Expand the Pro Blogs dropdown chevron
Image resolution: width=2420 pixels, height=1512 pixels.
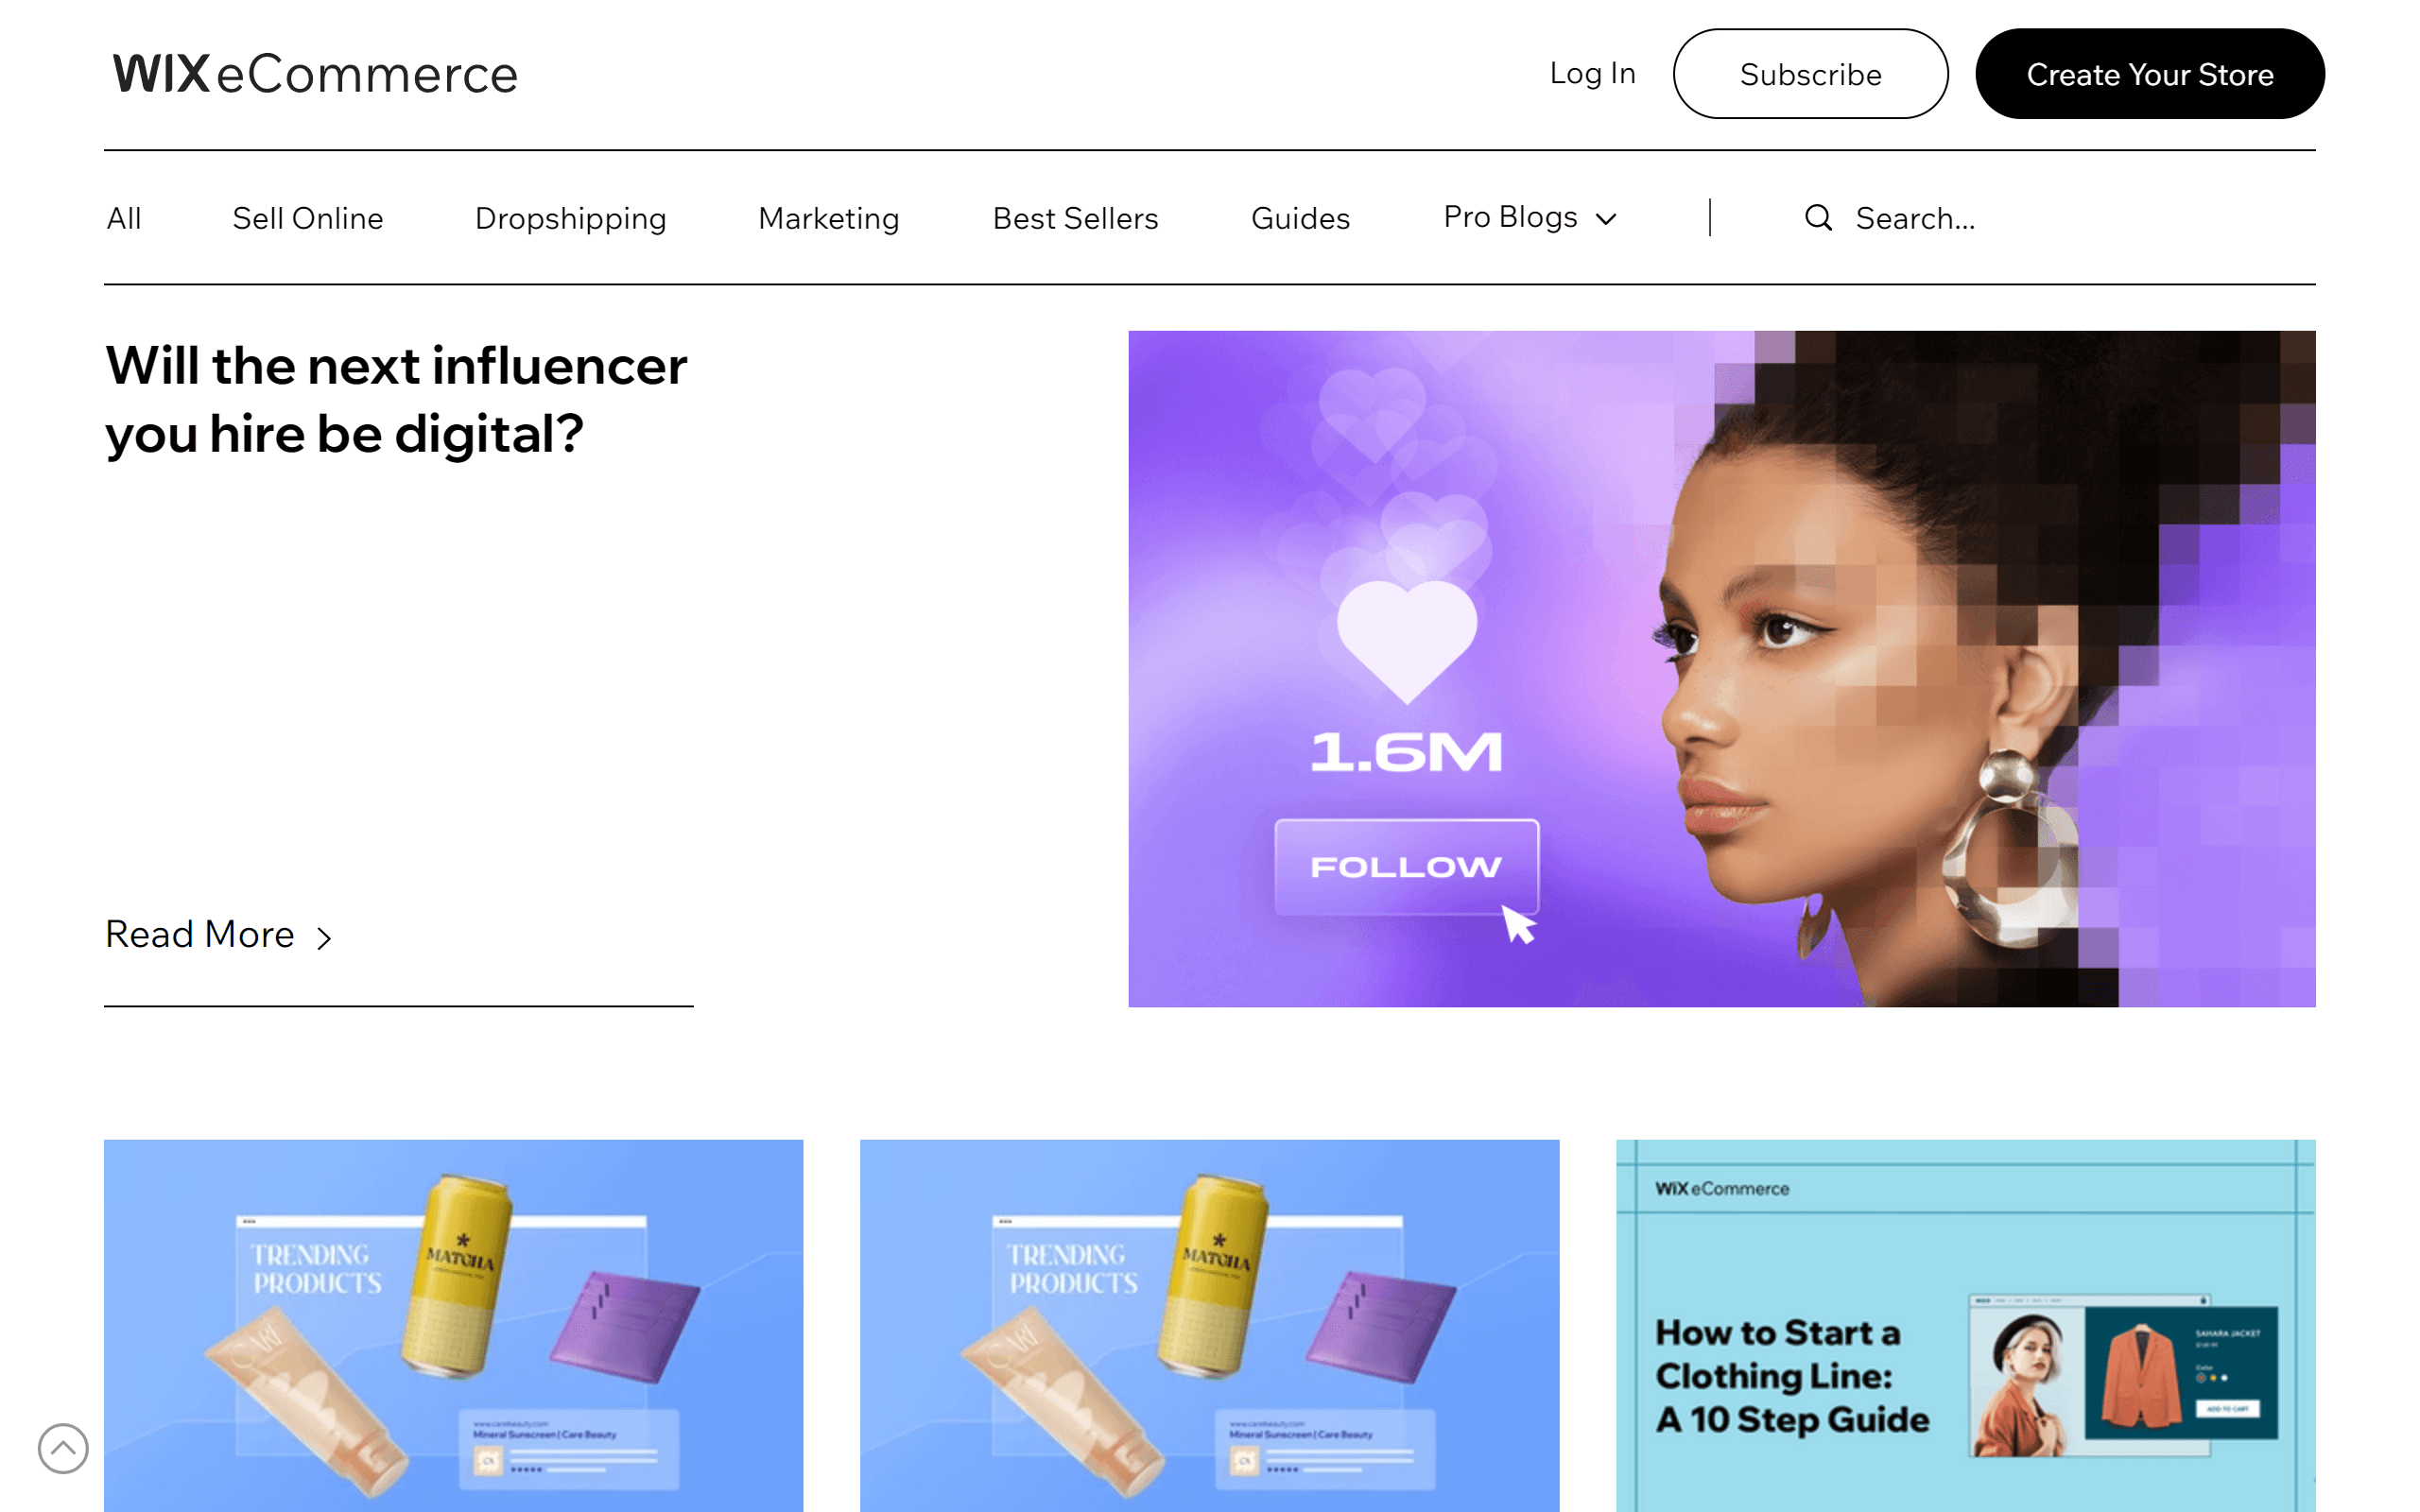[1606, 219]
